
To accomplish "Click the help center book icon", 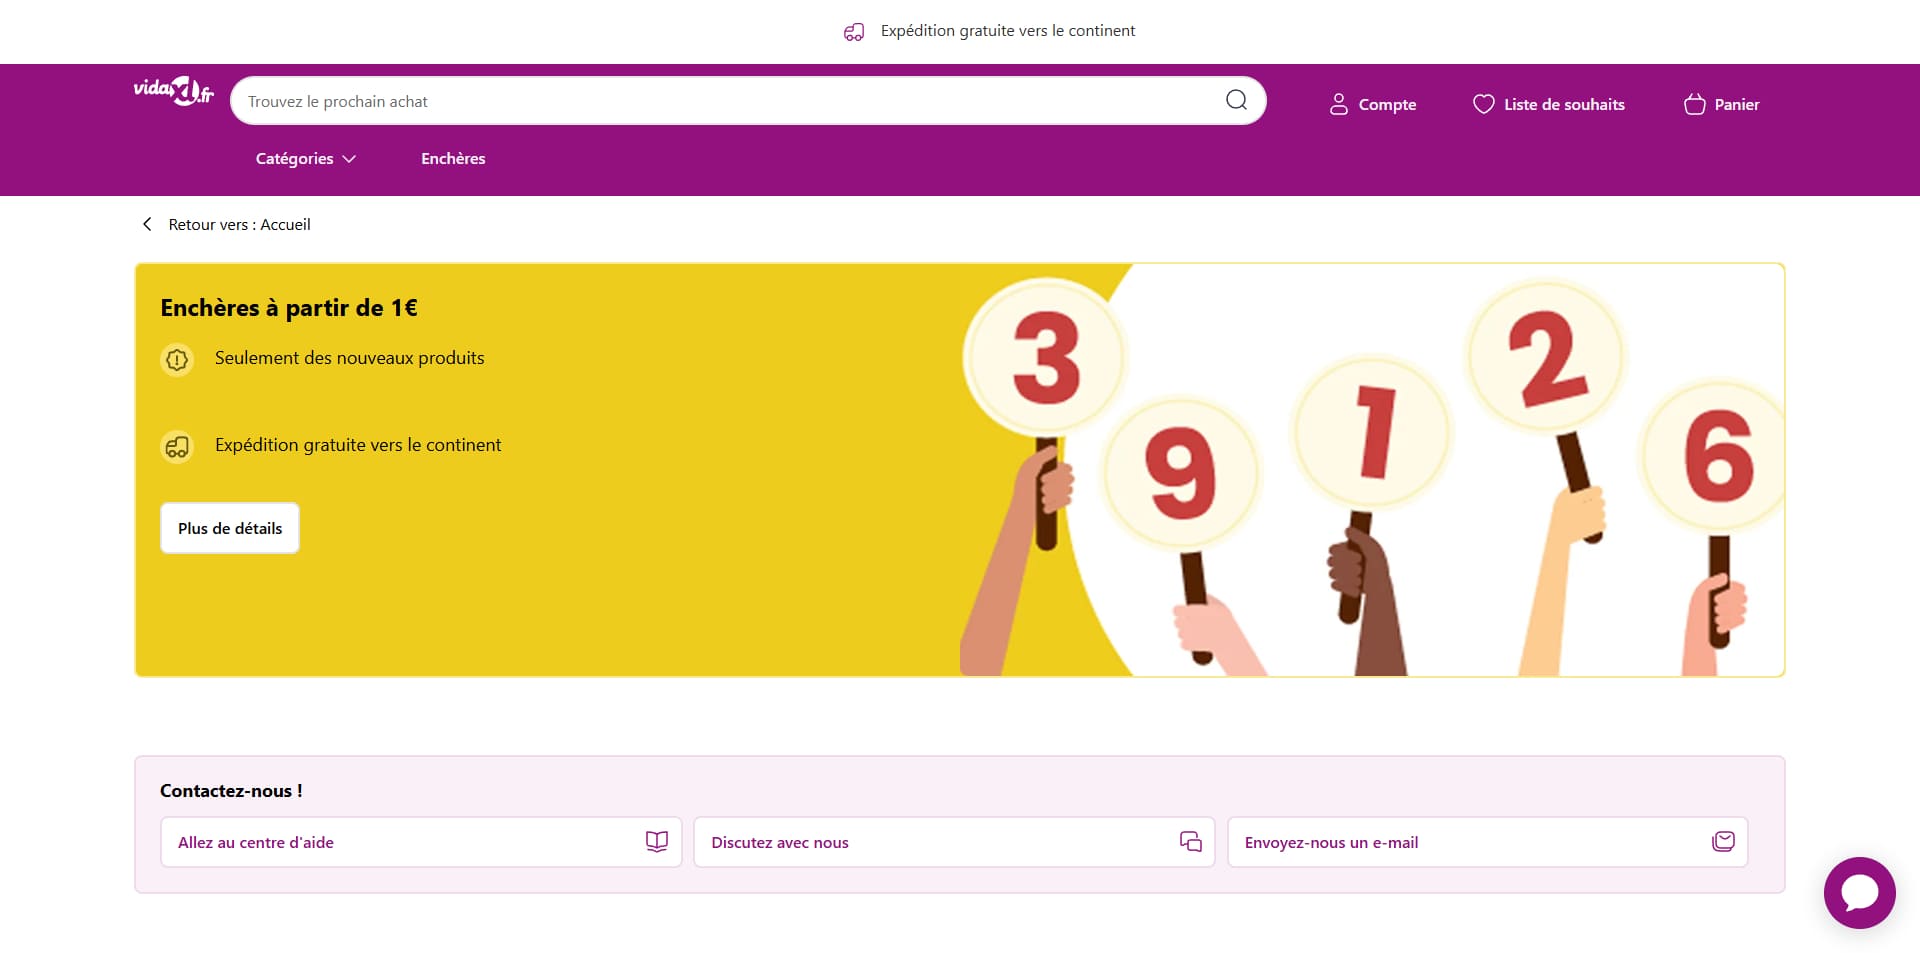I will tap(656, 842).
